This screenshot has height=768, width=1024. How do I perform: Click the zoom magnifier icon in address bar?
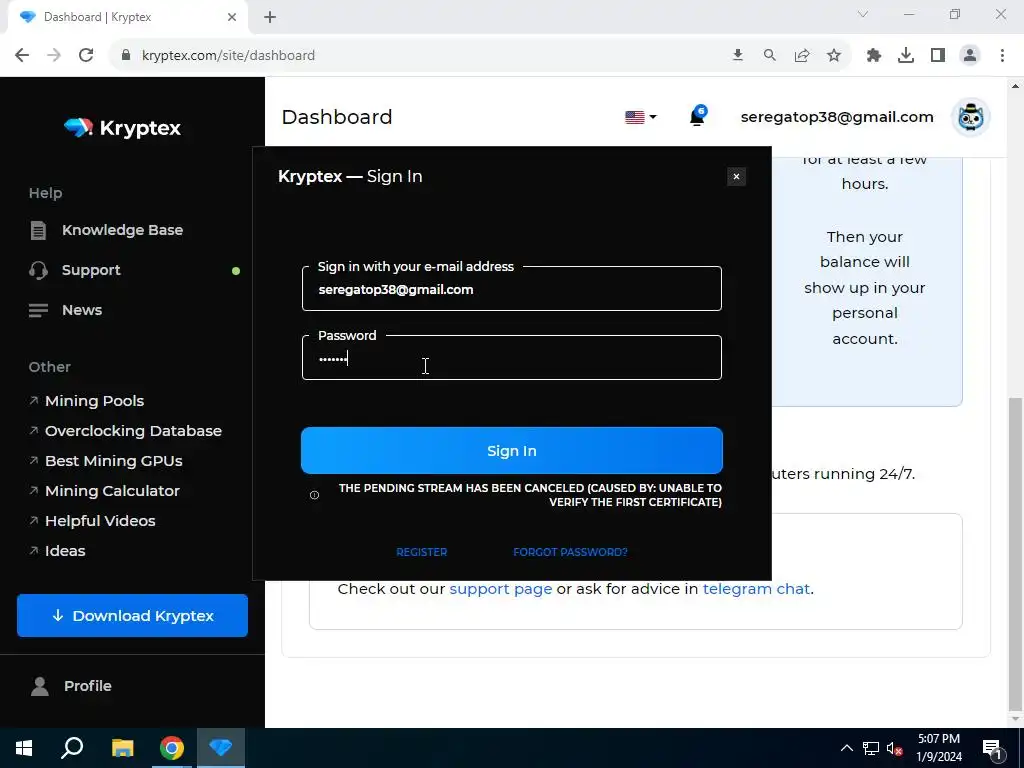click(x=770, y=55)
